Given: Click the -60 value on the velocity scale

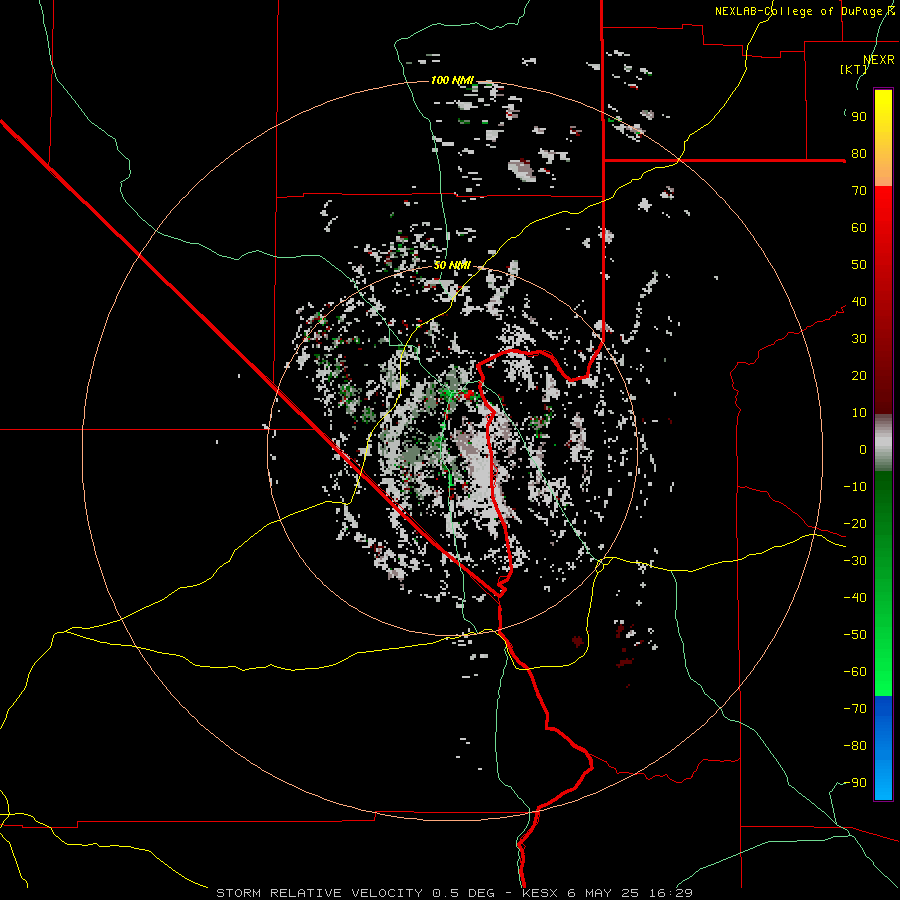Looking at the screenshot, I should pos(855,672).
